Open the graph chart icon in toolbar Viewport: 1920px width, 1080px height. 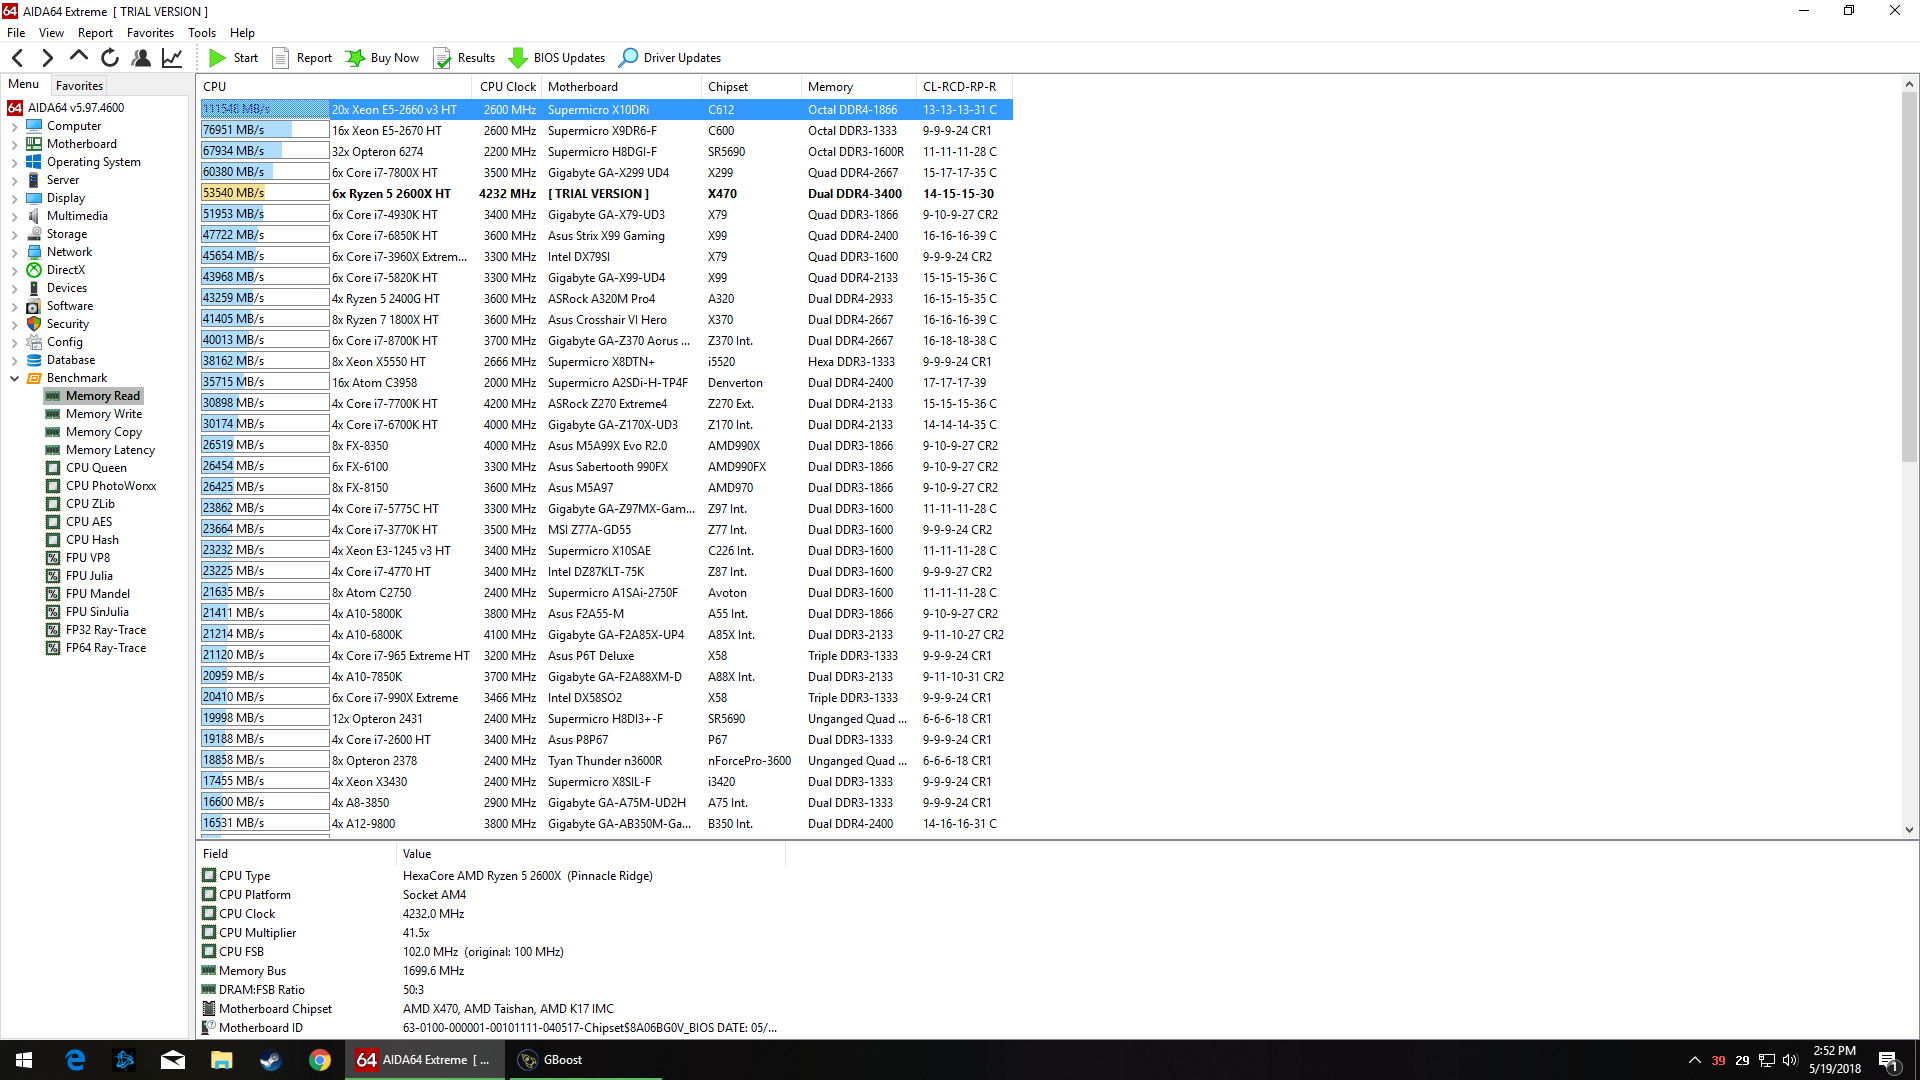point(172,58)
